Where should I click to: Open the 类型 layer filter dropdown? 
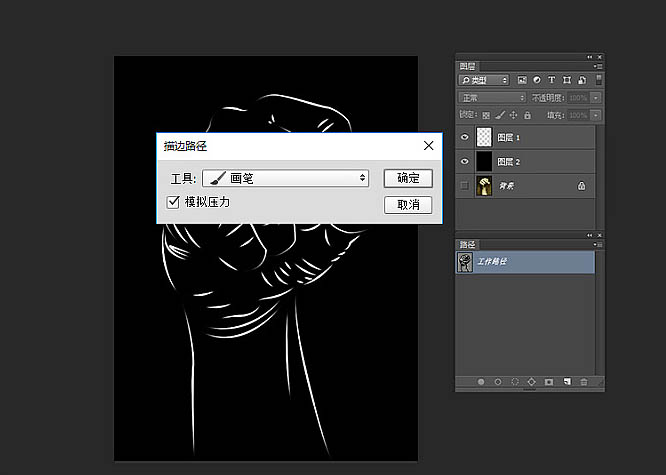484,79
